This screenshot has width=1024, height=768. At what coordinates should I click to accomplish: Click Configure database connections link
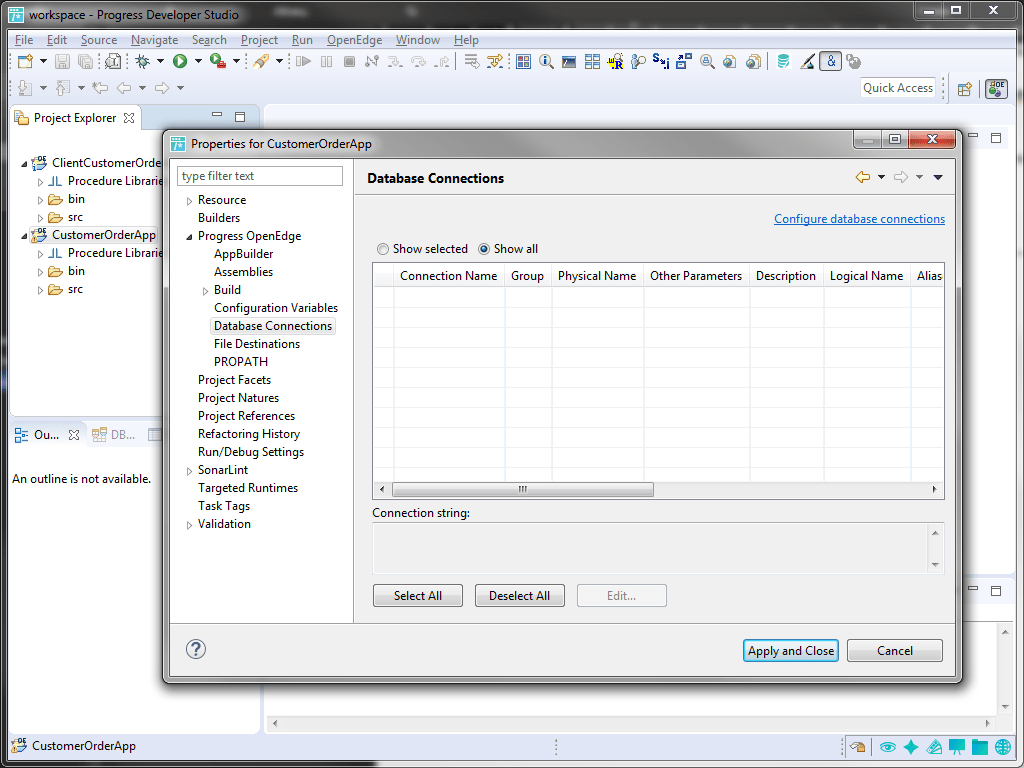859,219
